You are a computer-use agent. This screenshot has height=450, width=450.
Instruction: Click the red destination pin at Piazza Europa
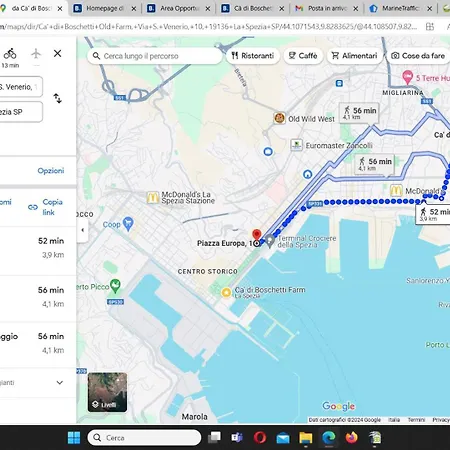(256, 235)
